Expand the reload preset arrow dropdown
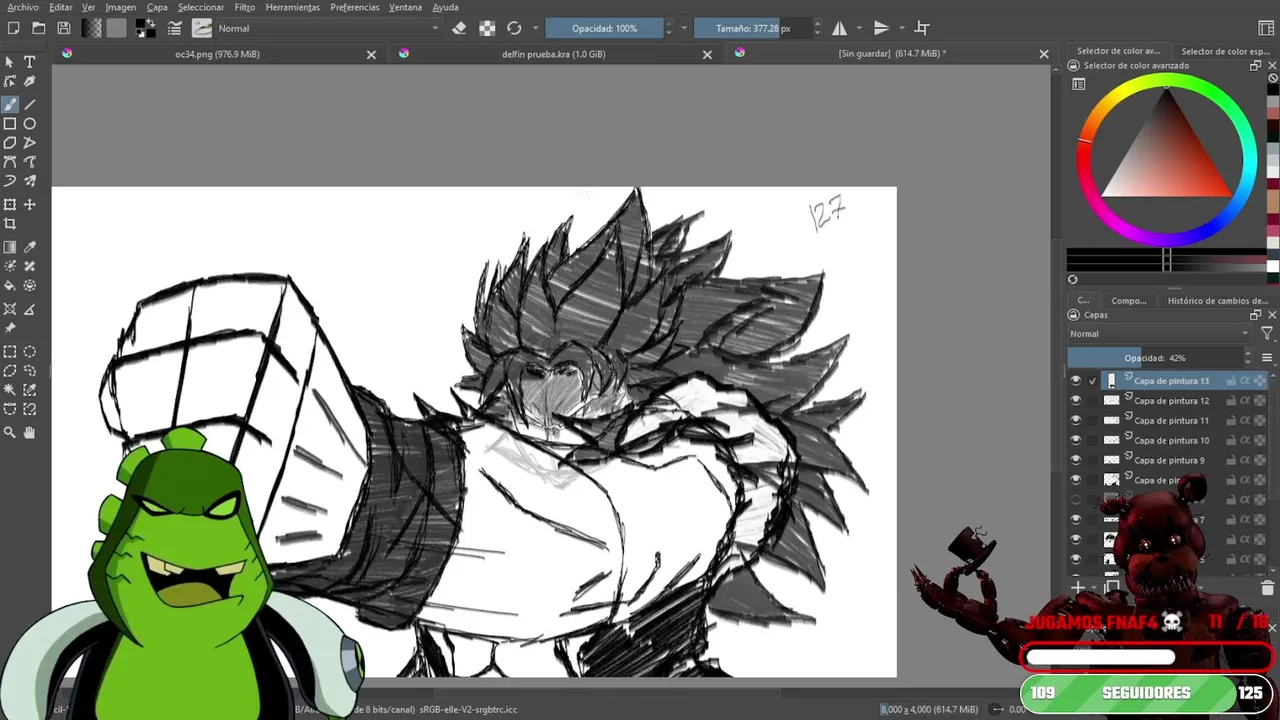 [x=536, y=28]
